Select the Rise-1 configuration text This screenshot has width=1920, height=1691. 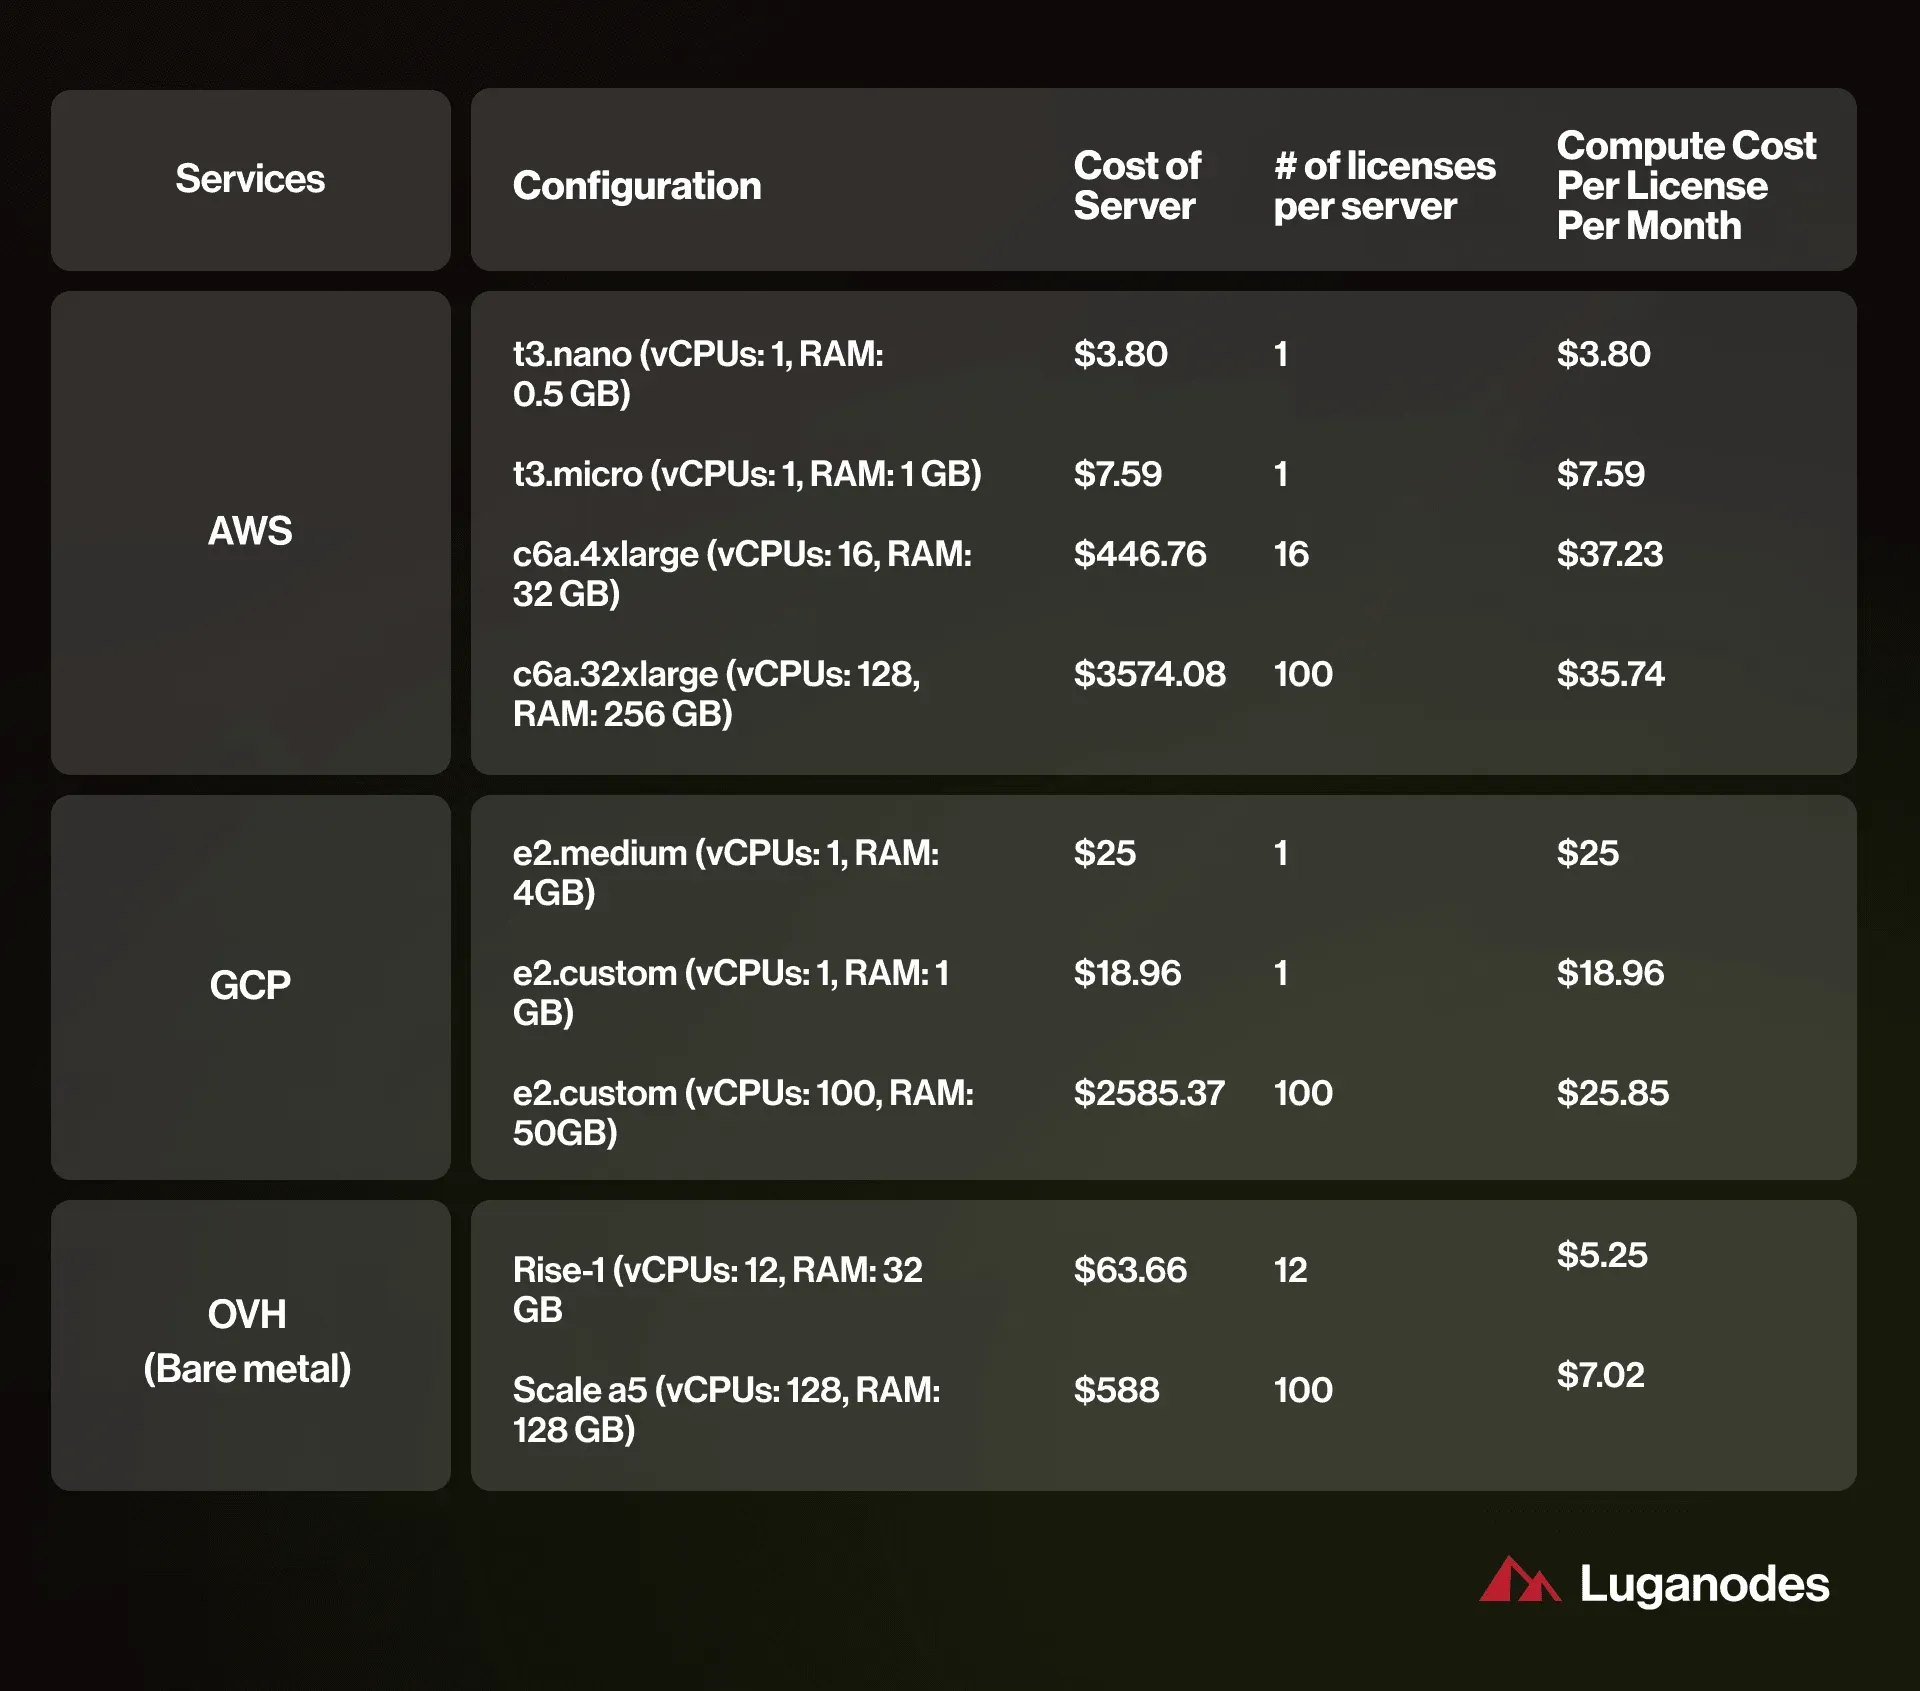pyautogui.click(x=717, y=1289)
